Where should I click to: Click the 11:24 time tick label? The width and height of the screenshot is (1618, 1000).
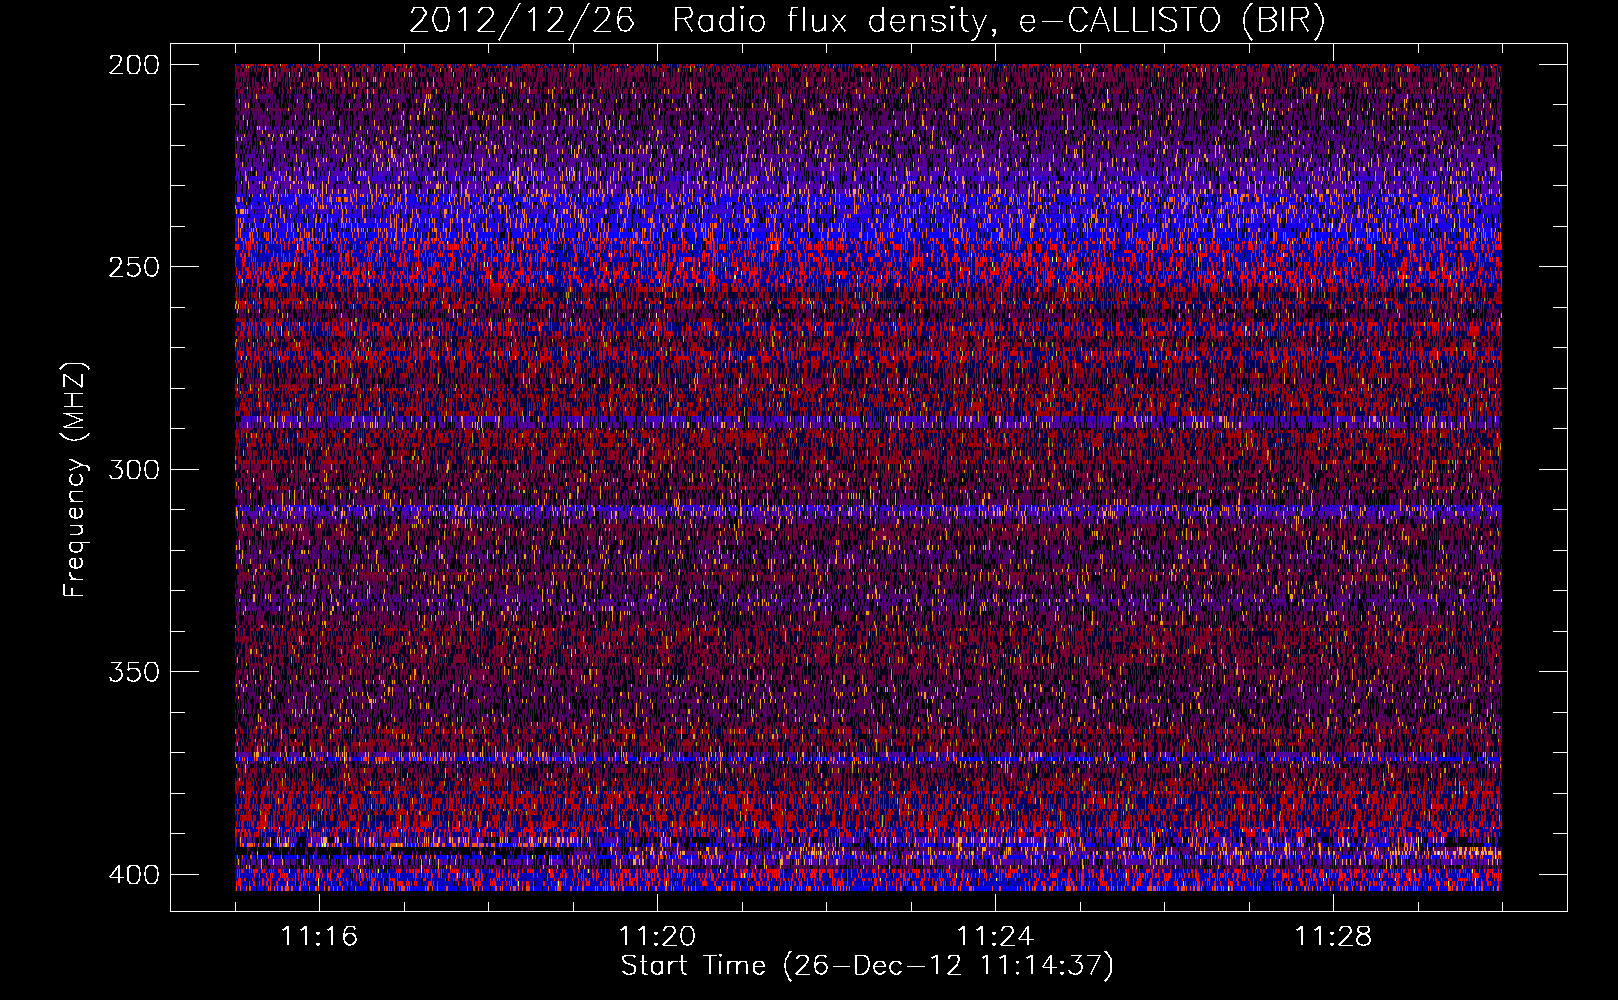[x=995, y=937]
